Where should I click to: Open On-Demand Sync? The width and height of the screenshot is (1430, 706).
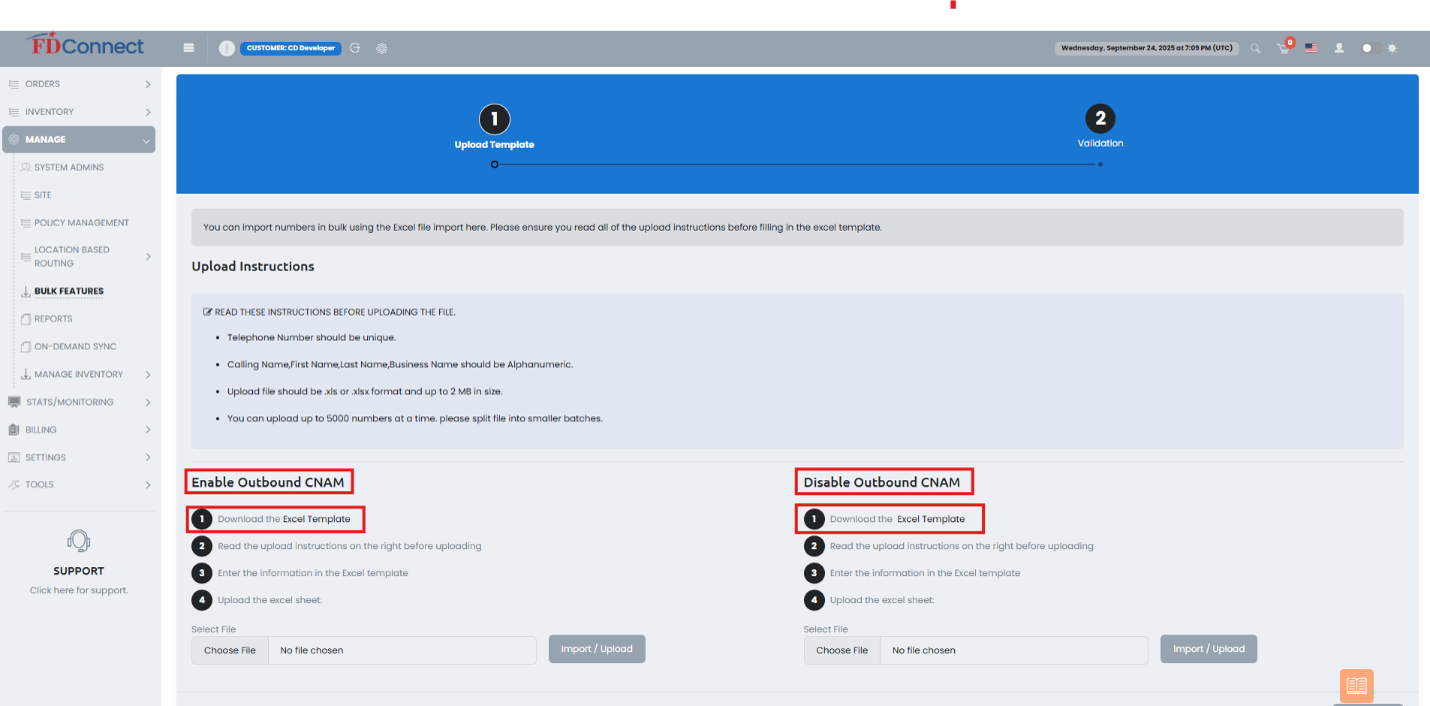[75, 346]
